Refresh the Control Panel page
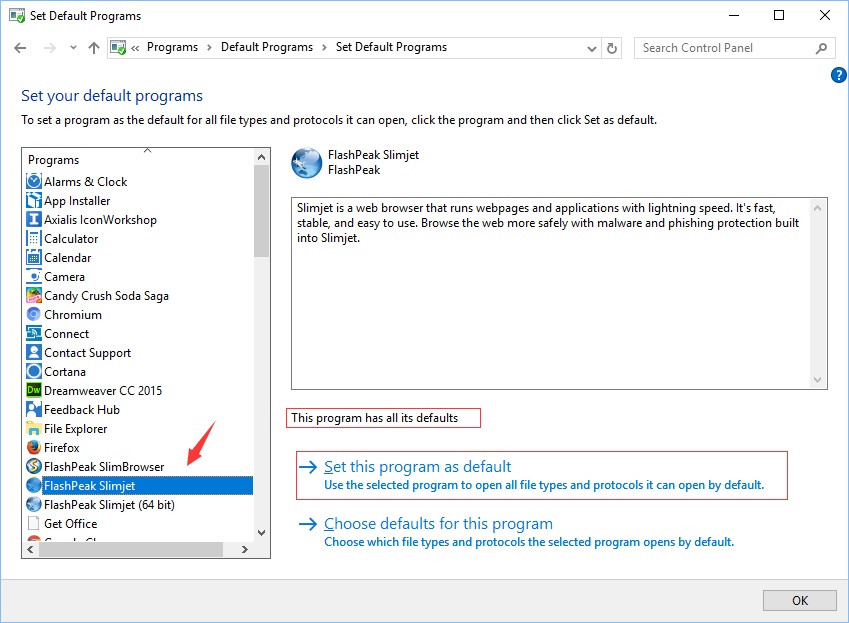The width and height of the screenshot is (849, 623). (612, 48)
